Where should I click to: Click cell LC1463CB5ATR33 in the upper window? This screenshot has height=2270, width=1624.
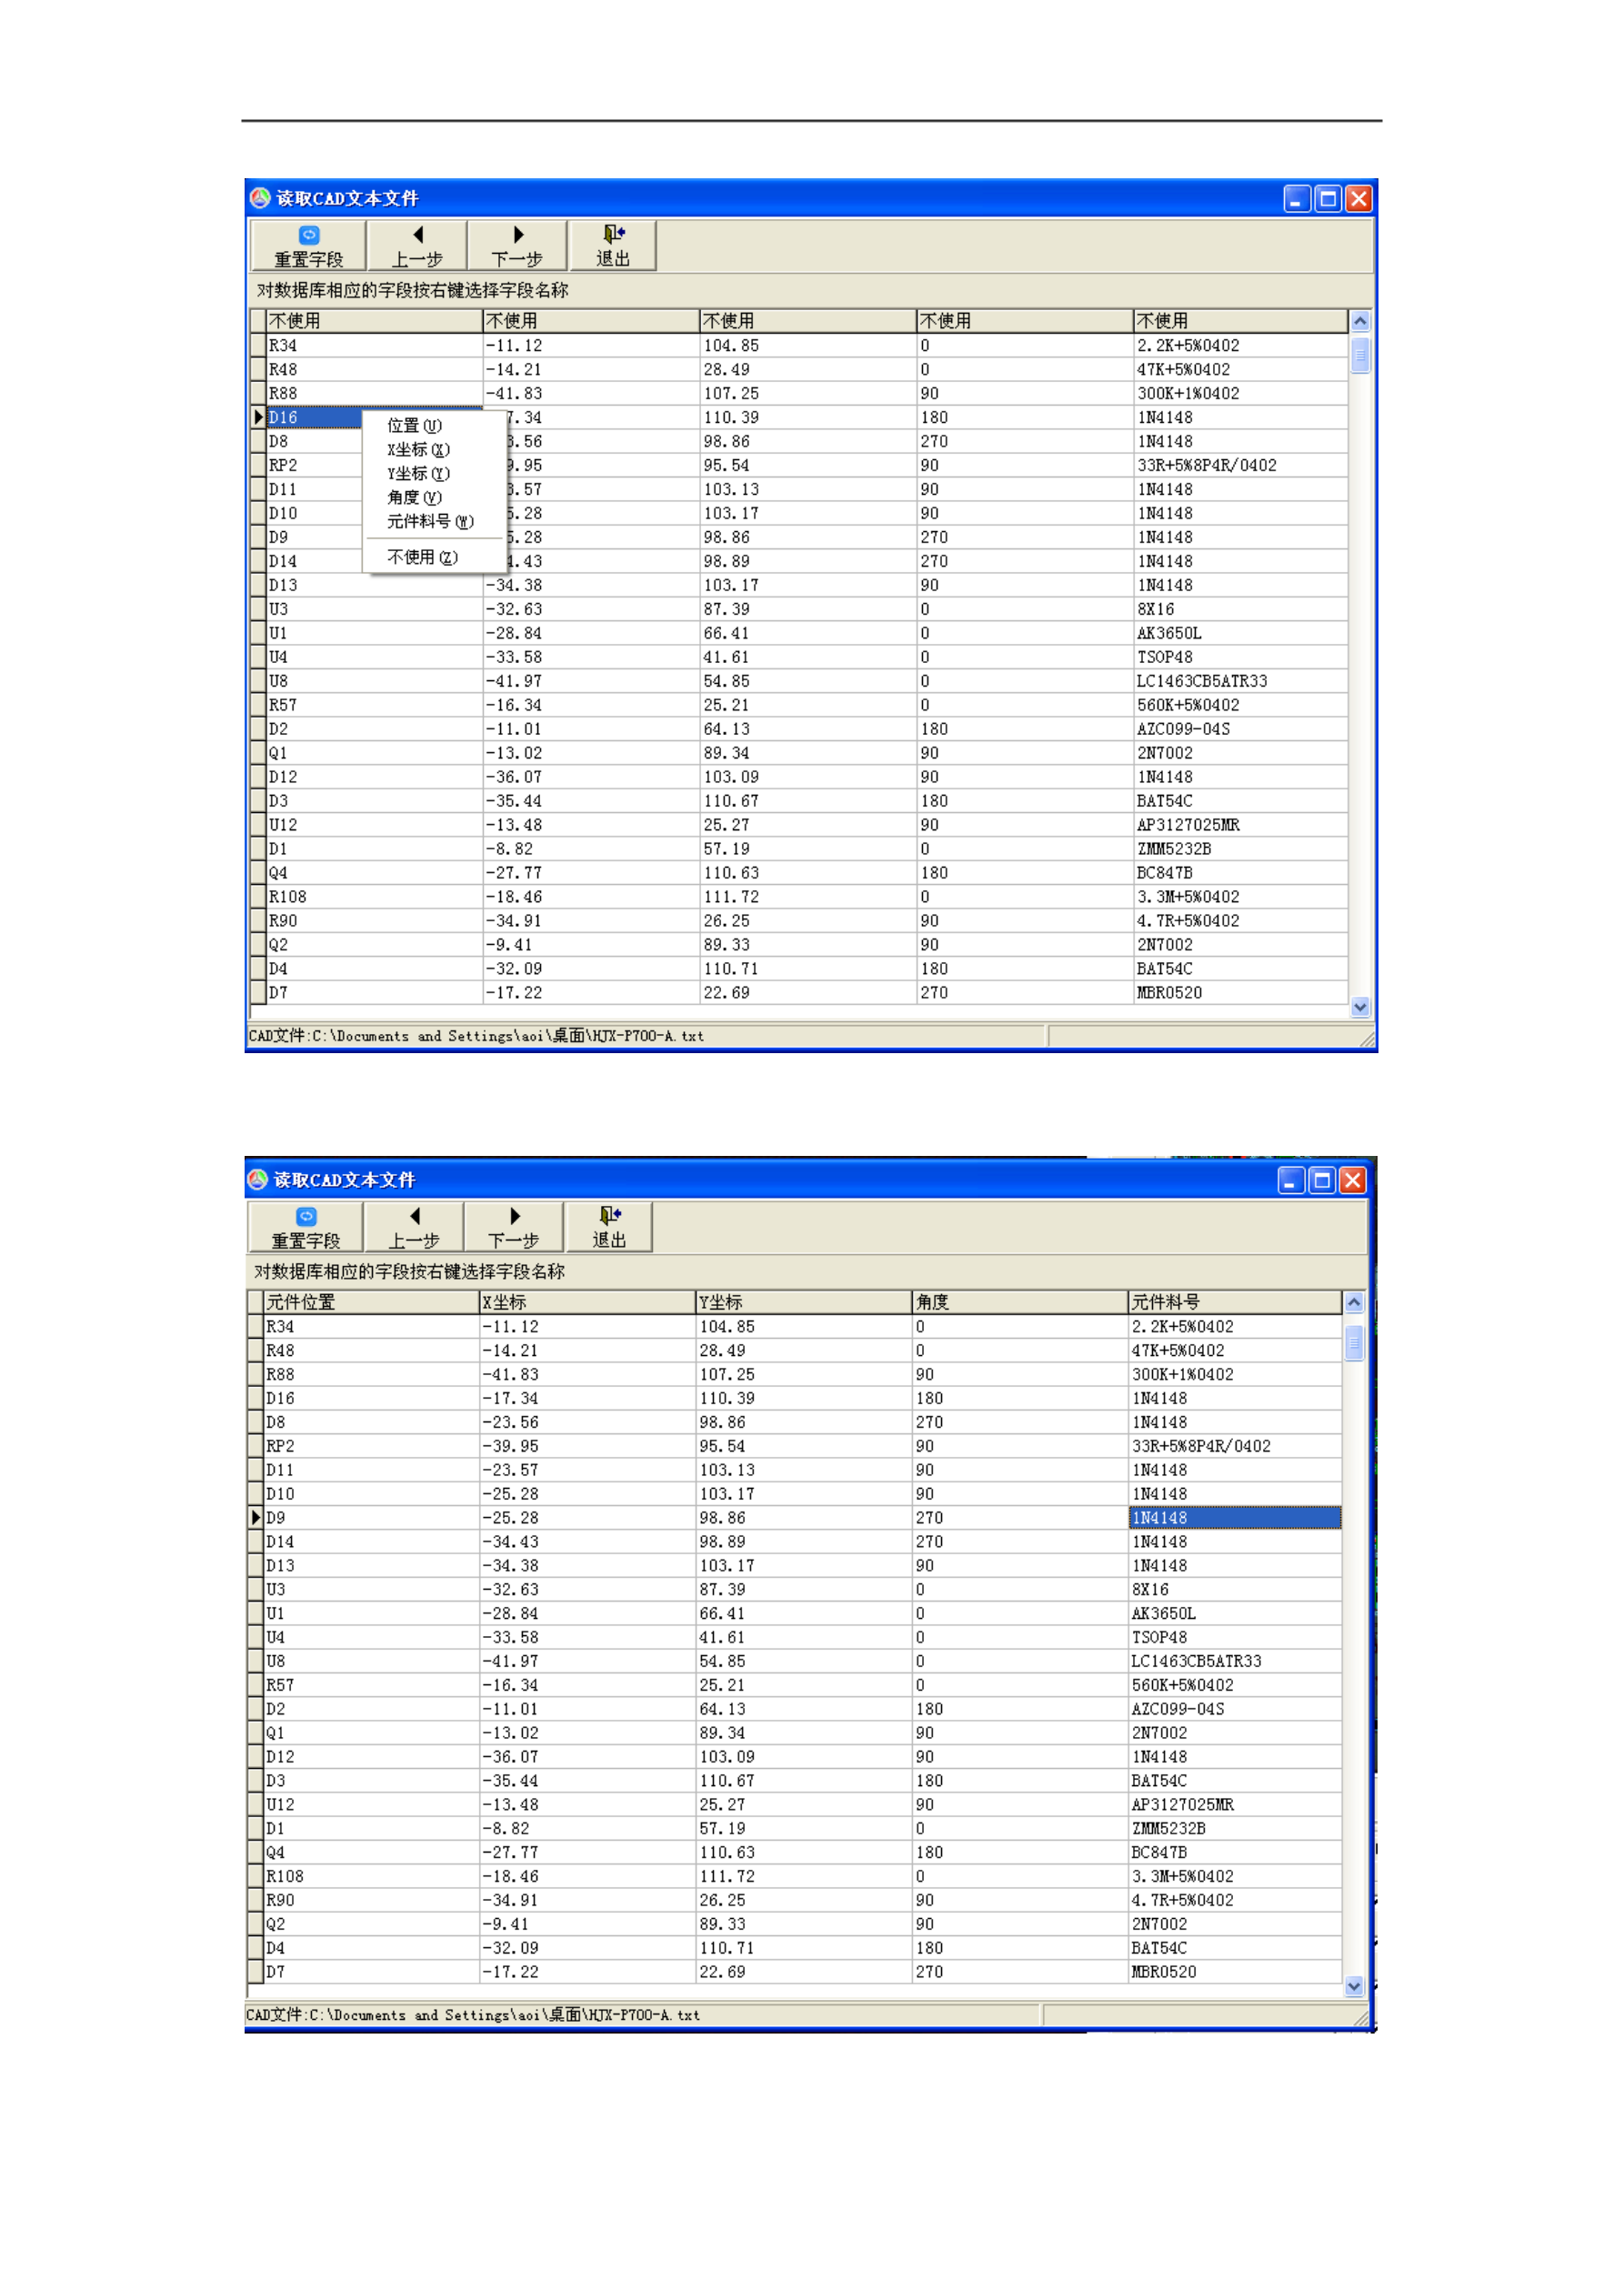[x=1241, y=681]
